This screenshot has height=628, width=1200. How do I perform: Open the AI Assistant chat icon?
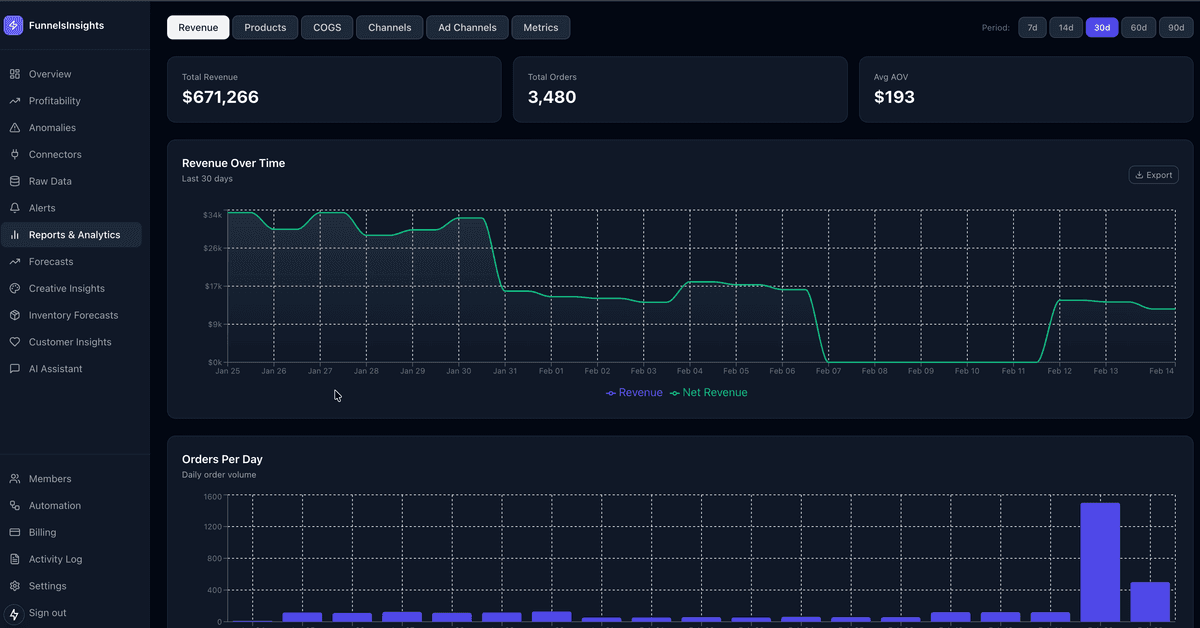point(15,369)
